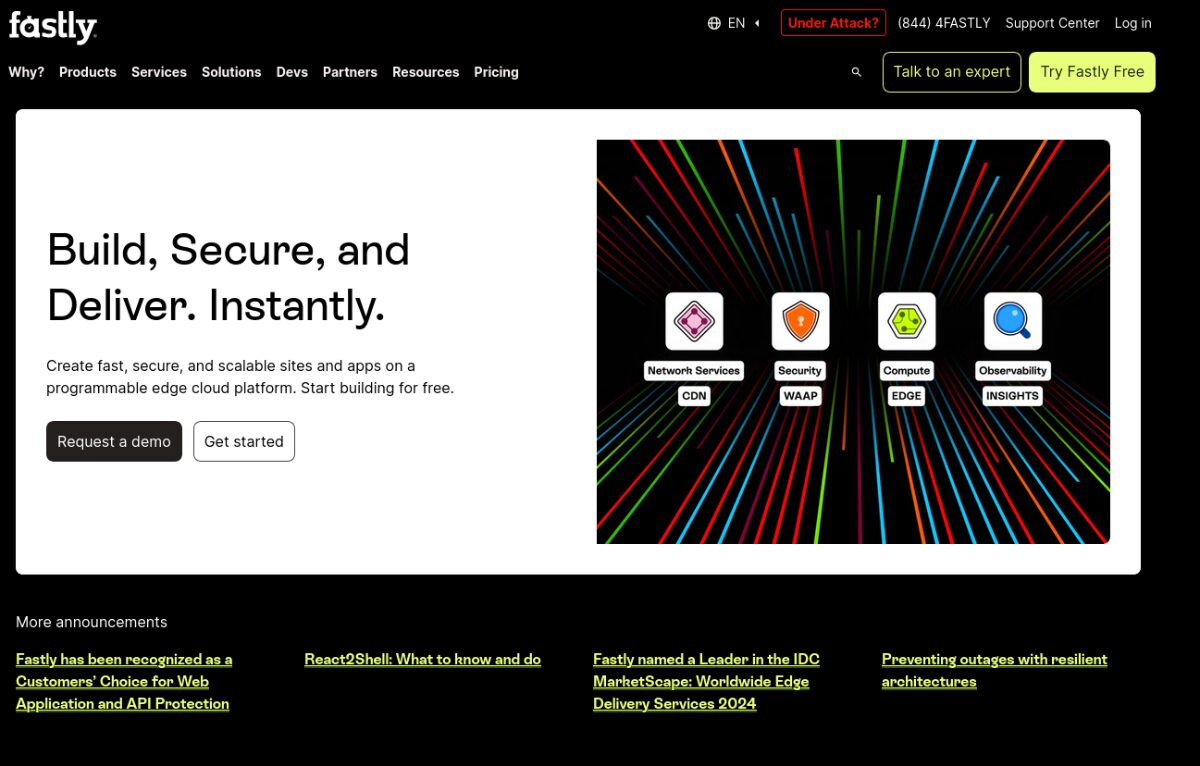Image resolution: width=1200 pixels, height=766 pixels.
Task: Open the Why? menu
Action: (x=26, y=72)
